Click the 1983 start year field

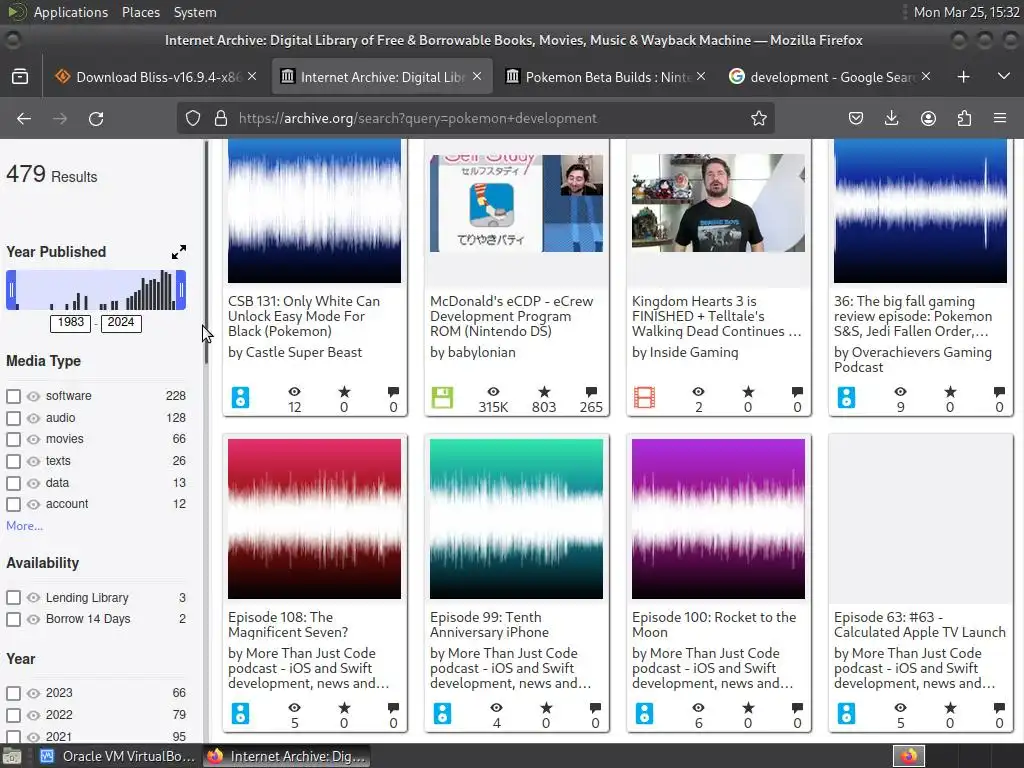(x=71, y=323)
